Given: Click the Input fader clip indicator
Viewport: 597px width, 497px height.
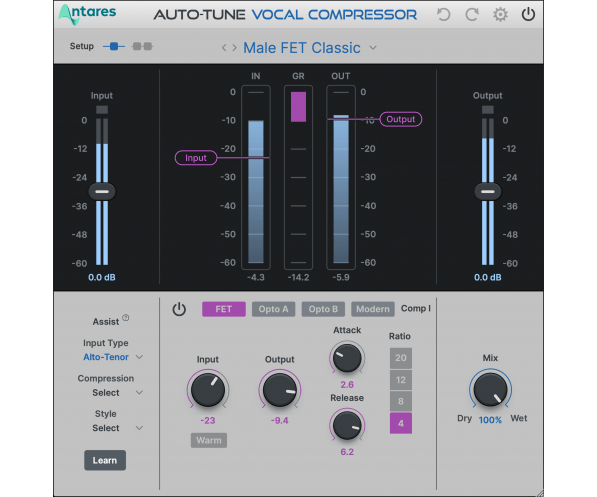Looking at the screenshot, I should pos(102,110).
